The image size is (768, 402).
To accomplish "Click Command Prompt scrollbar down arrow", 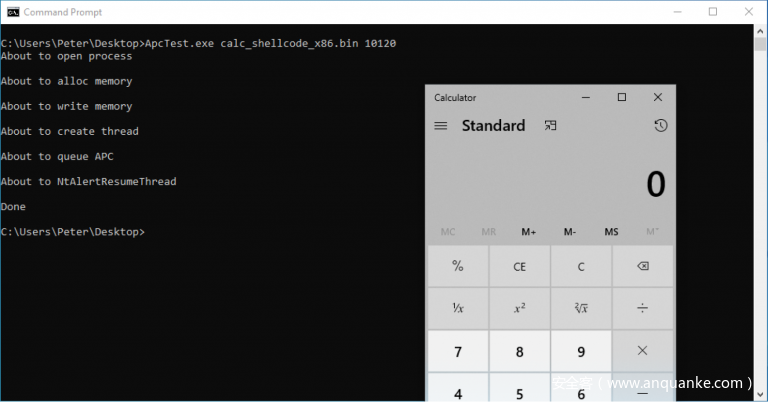I will click(x=760, y=395).
